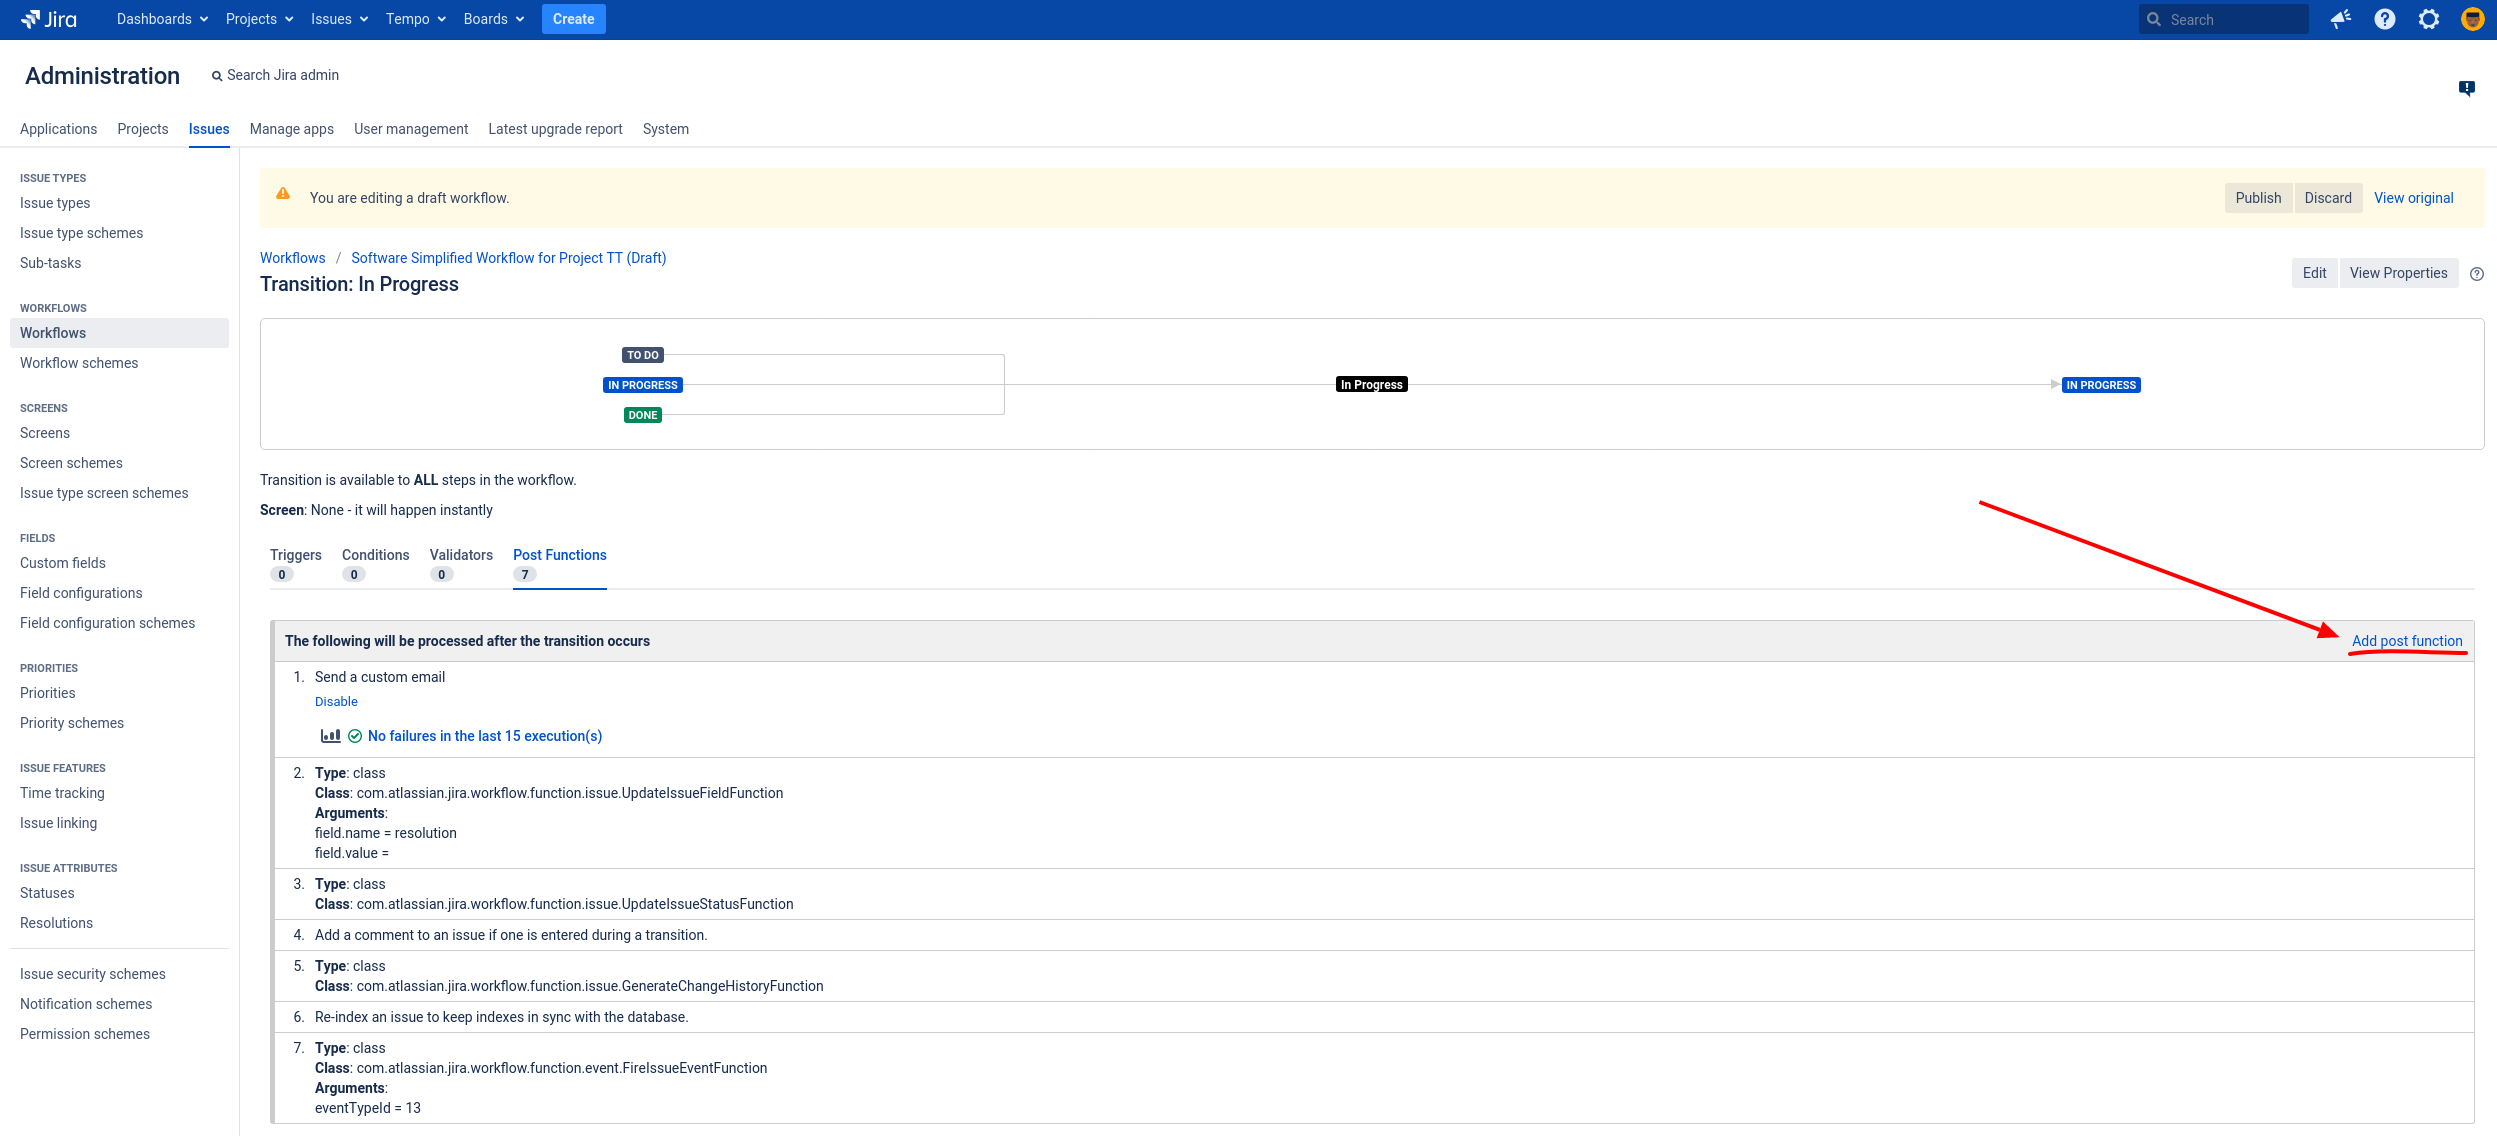
Task: Click the feedback speech bubble icon
Action: (x=2467, y=88)
